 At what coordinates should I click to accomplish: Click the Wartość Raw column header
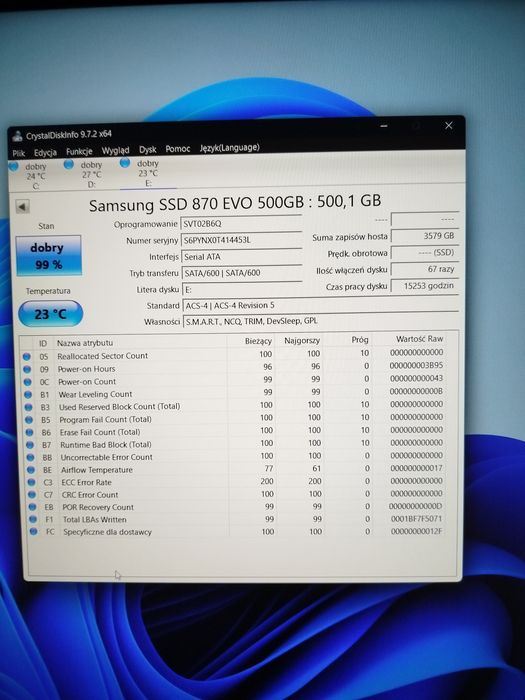(x=419, y=339)
